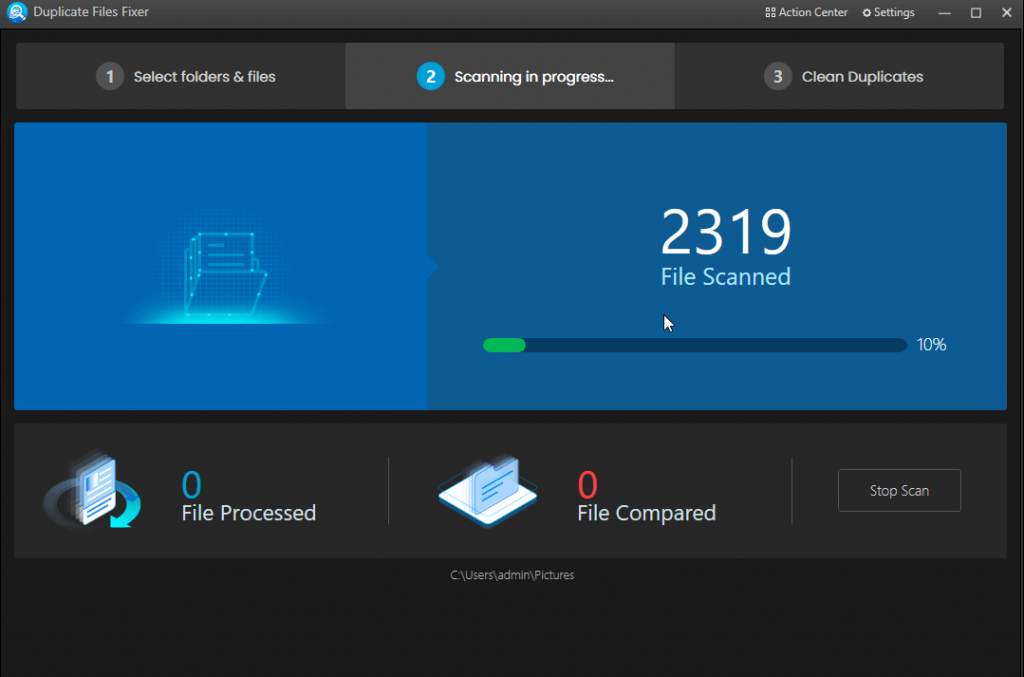This screenshot has width=1024, height=677.
Task: Click the Duplicate Files Fixer title text
Action: (91, 12)
